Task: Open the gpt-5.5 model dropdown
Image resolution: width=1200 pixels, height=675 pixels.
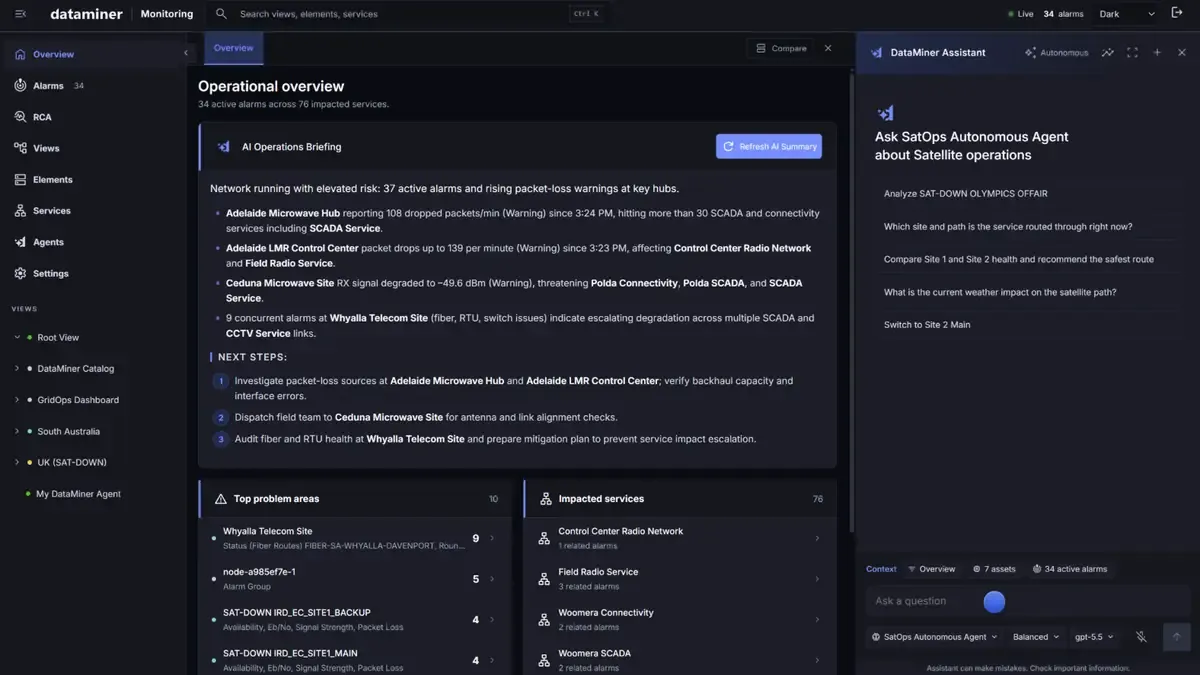Action: pos(1093,637)
